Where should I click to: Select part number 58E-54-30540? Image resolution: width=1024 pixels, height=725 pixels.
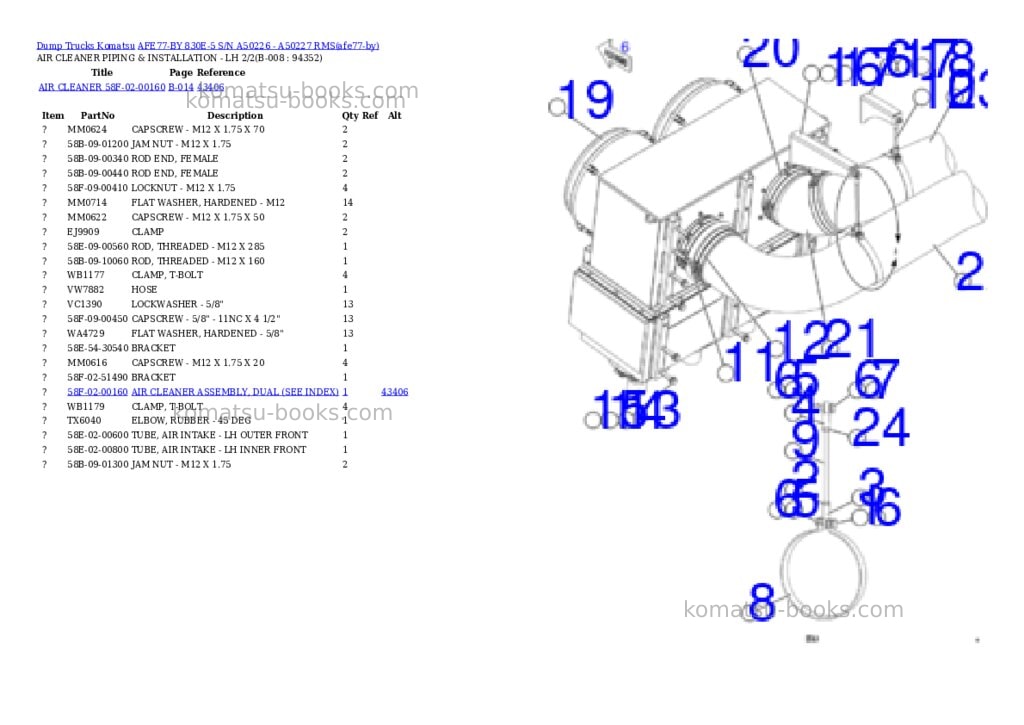98,348
